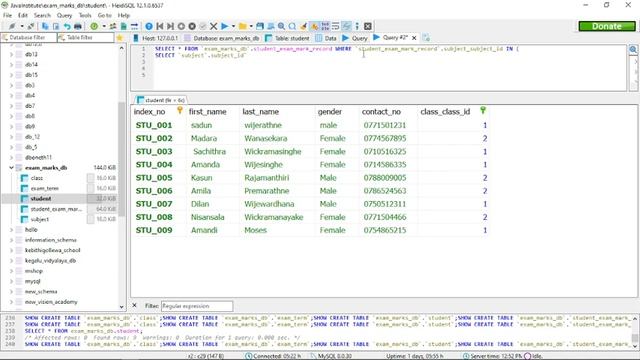
Task: Click the Database filter input
Action: [29, 38]
